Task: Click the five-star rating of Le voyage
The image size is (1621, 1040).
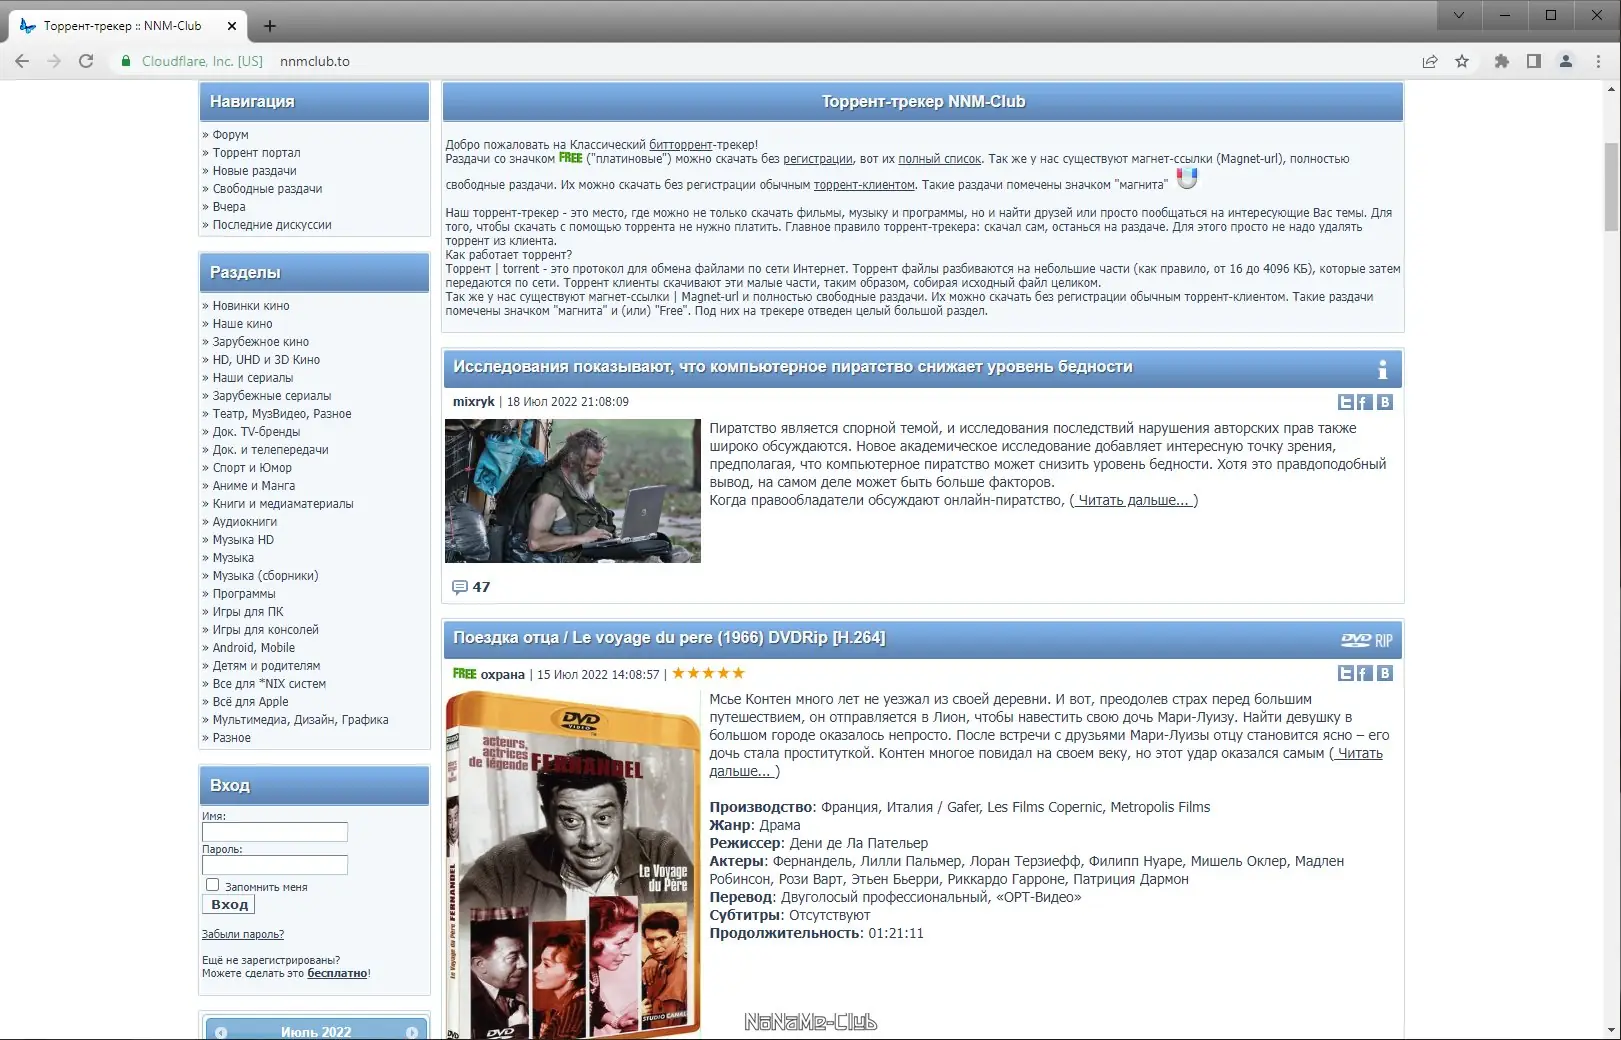Action: pyautogui.click(x=708, y=673)
